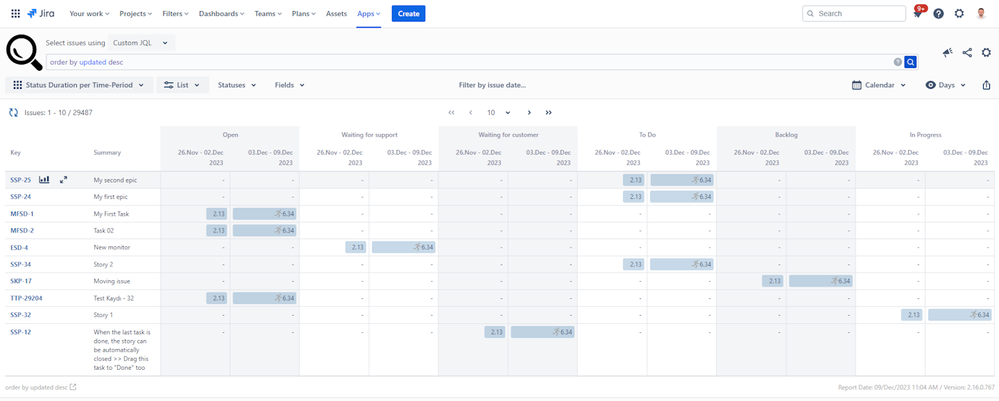This screenshot has width=999, height=401.
Task: Expand the Fields dropdown
Action: coord(289,85)
